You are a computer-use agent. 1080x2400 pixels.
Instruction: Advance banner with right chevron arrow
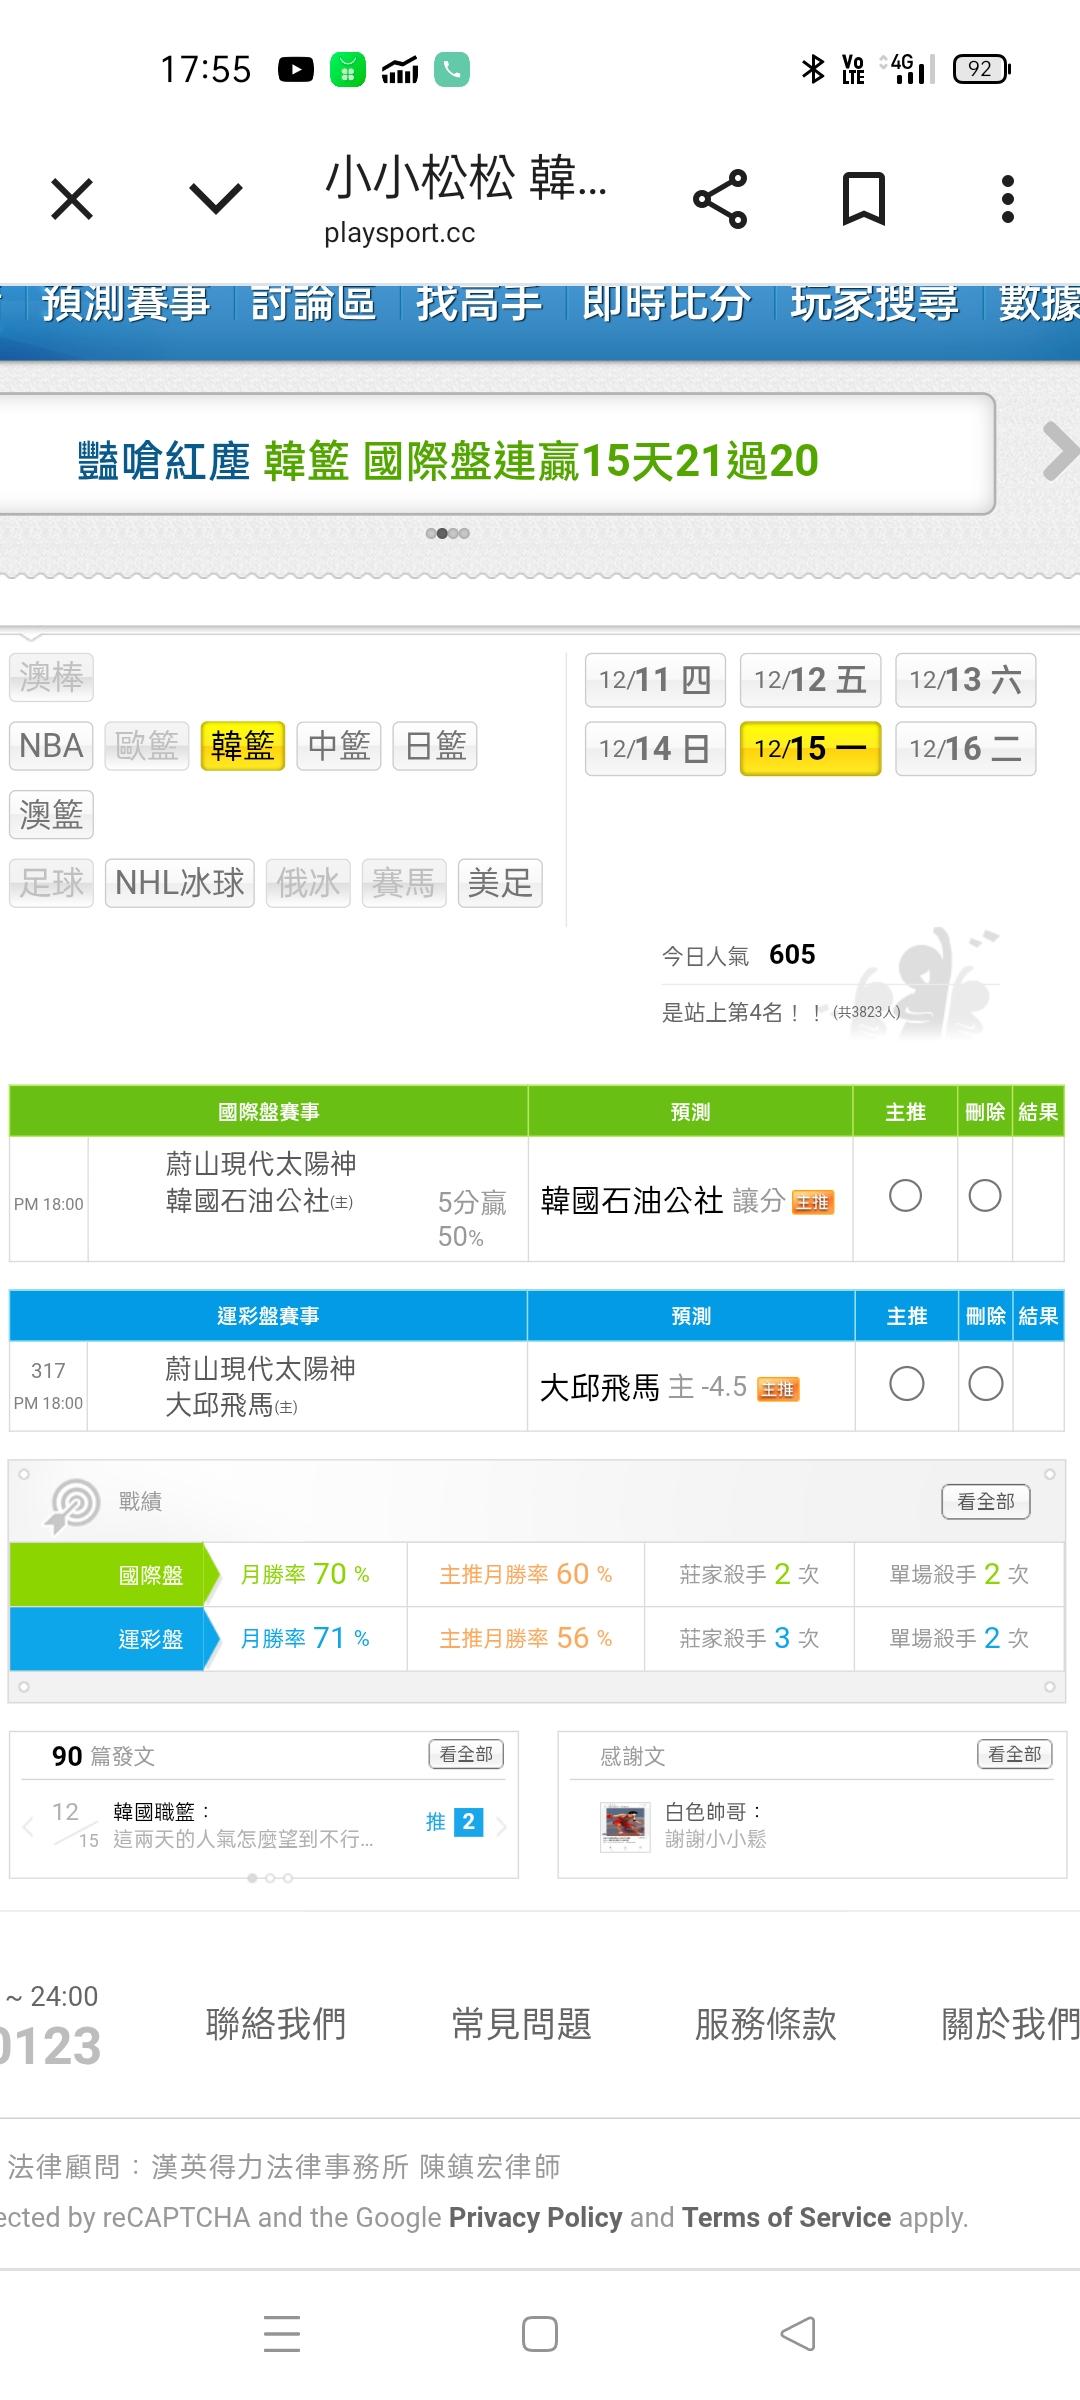(1058, 452)
